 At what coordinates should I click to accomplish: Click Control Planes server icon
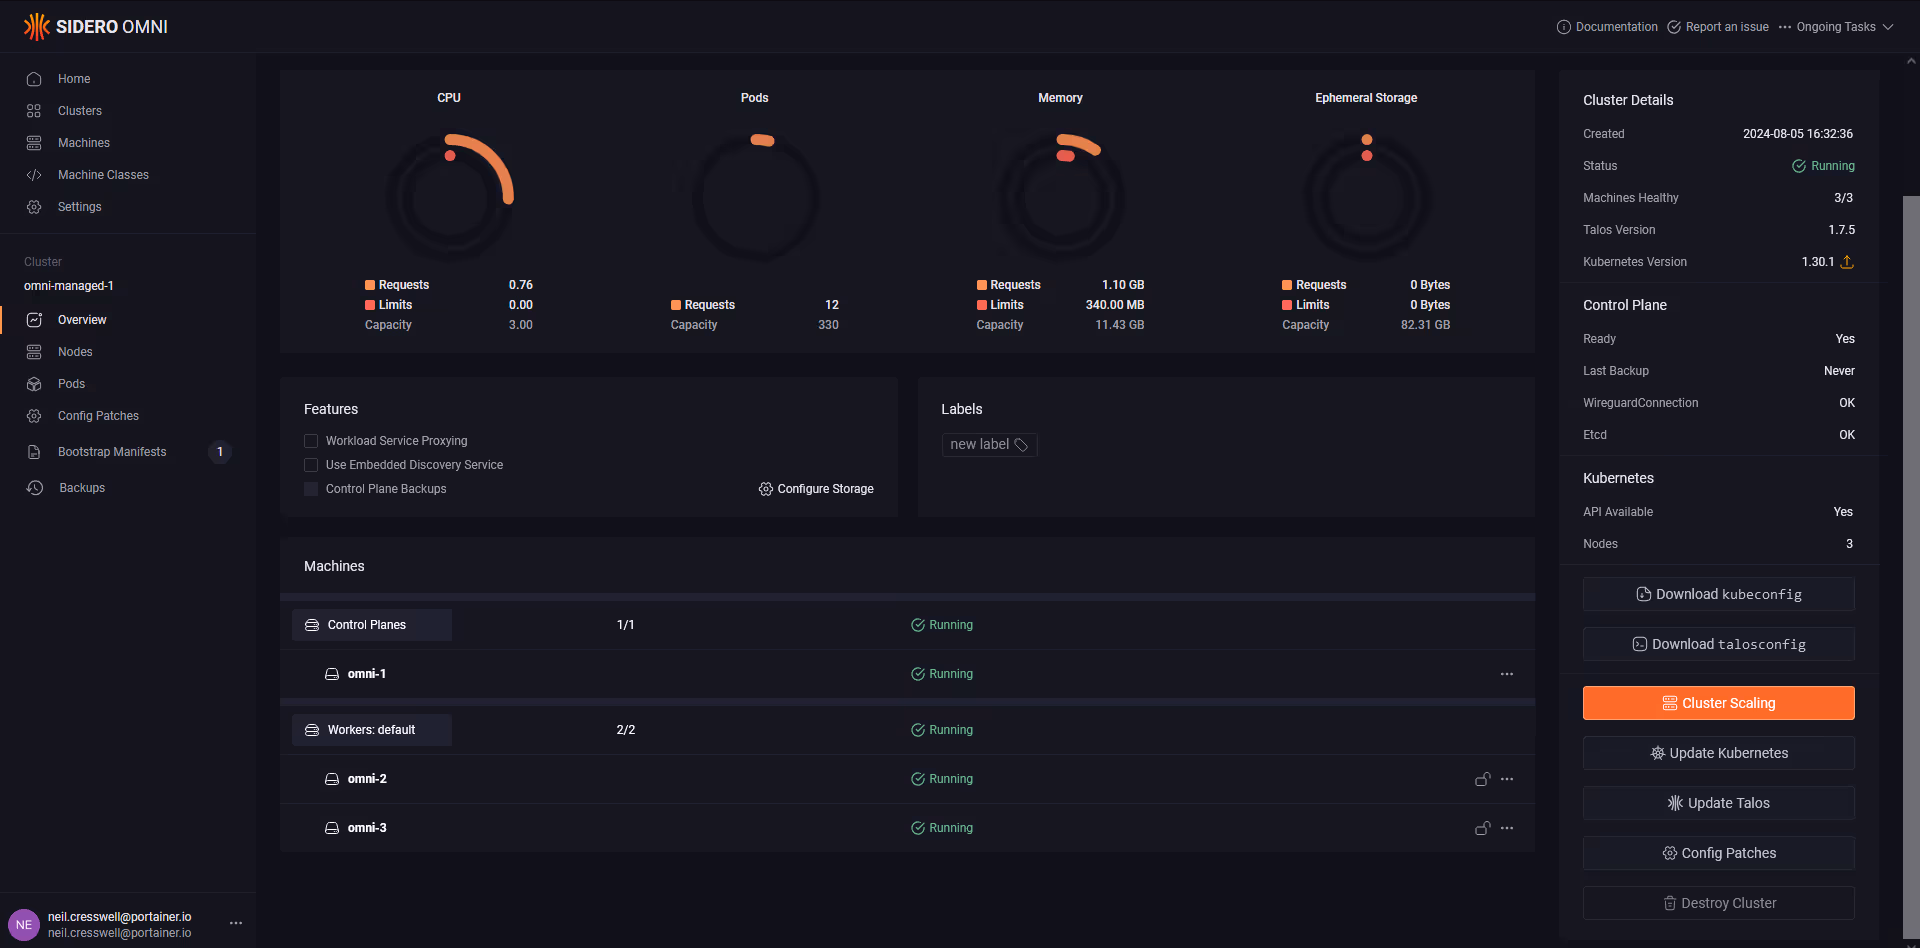[x=312, y=625]
